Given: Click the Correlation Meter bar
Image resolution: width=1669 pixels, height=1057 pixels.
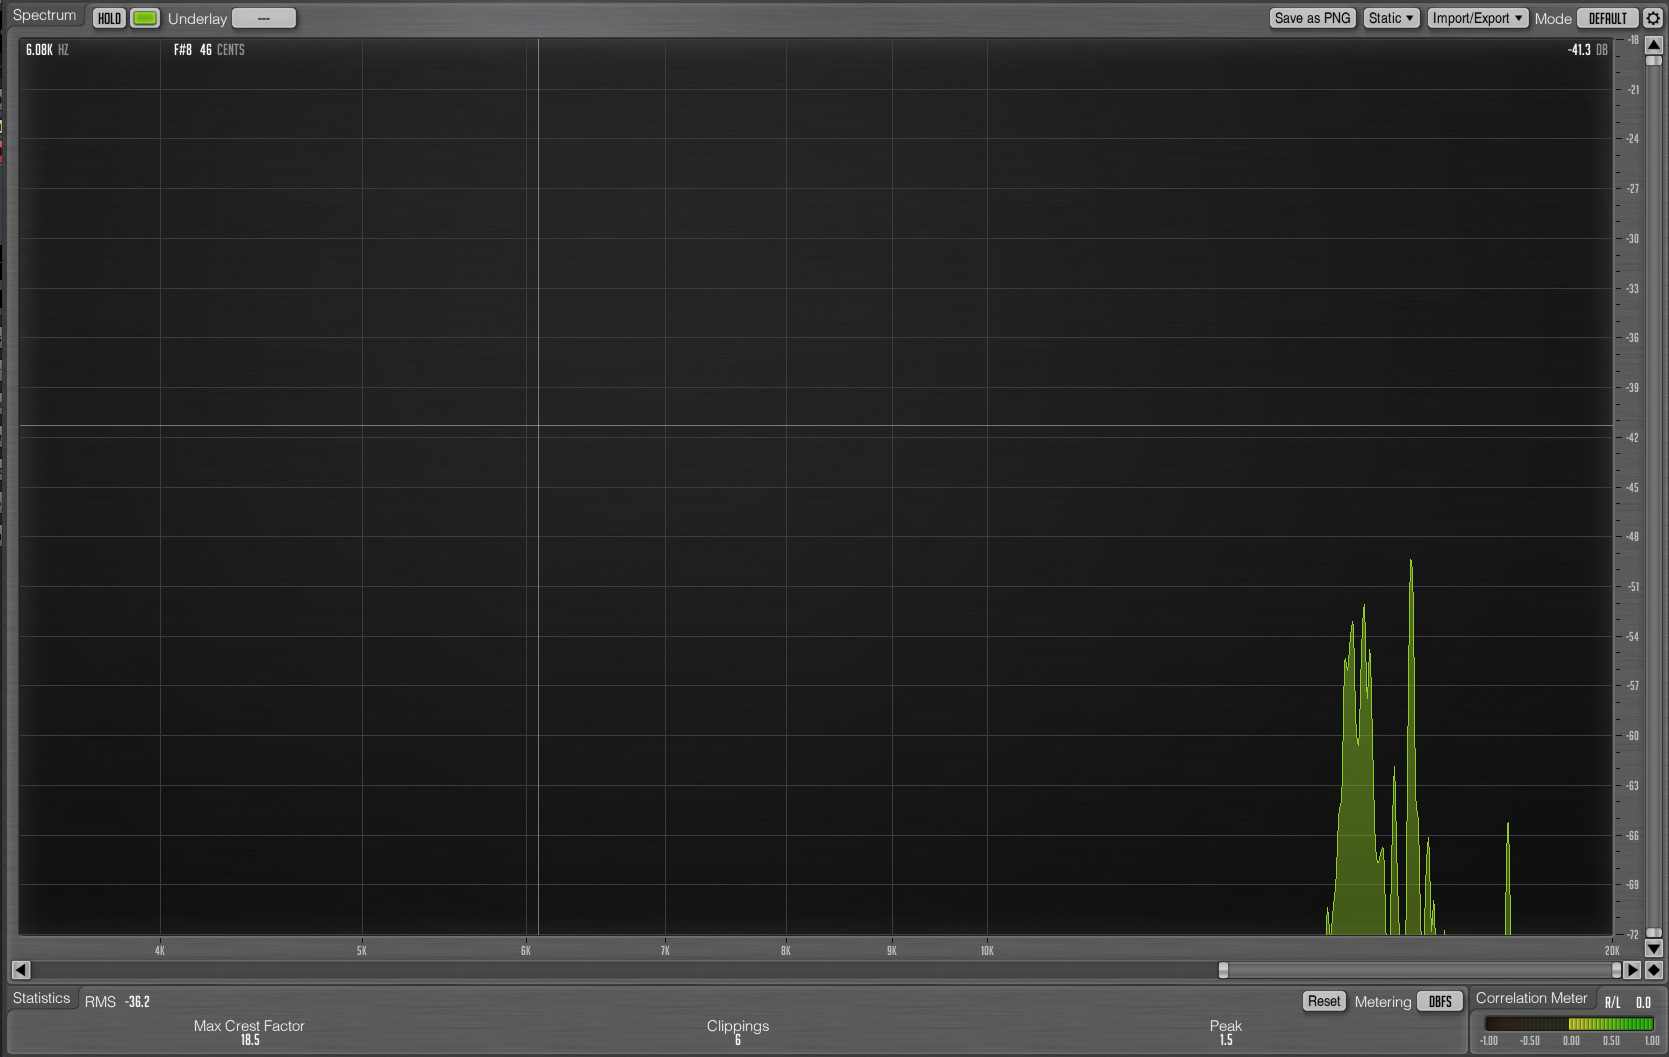Looking at the screenshot, I should click(x=1569, y=1024).
